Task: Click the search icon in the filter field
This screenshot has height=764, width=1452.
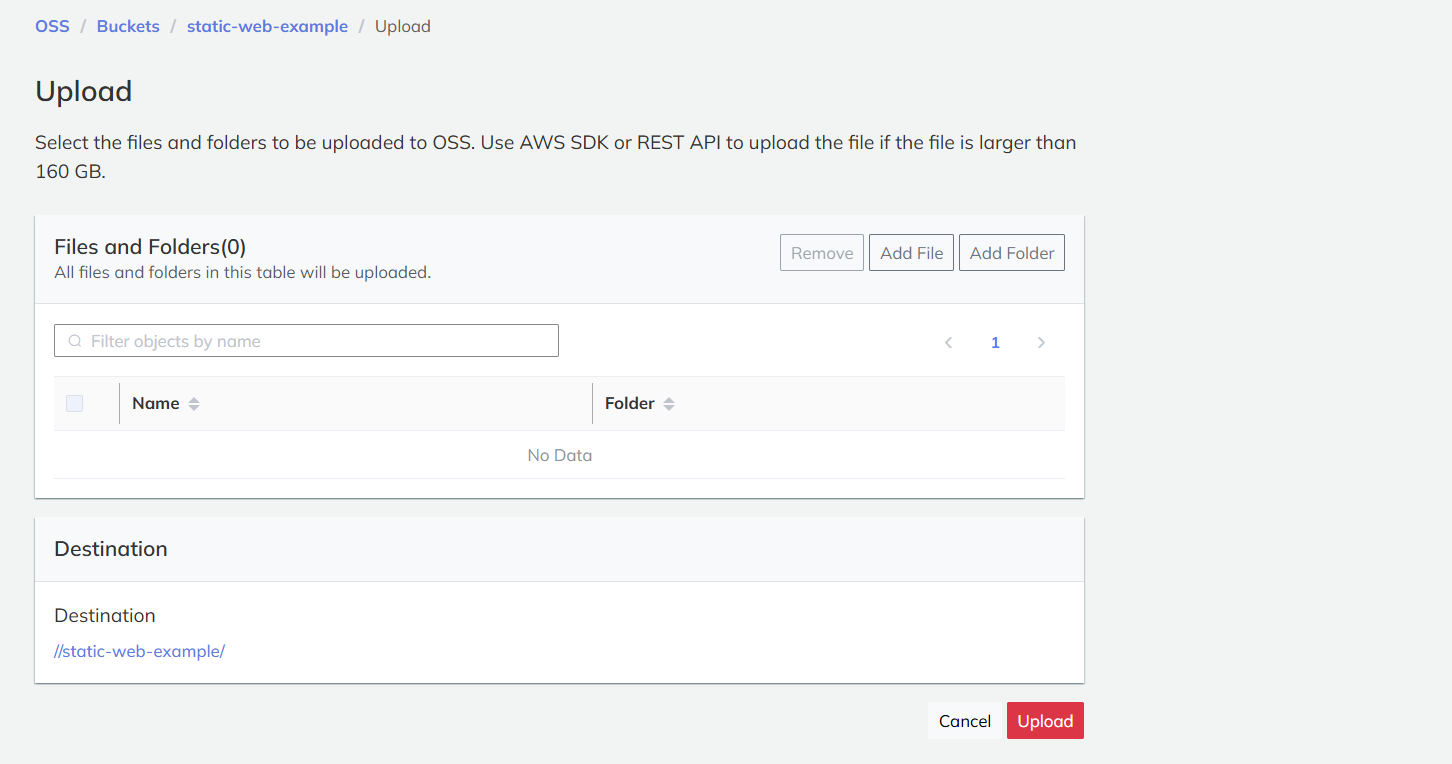Action: click(x=75, y=341)
